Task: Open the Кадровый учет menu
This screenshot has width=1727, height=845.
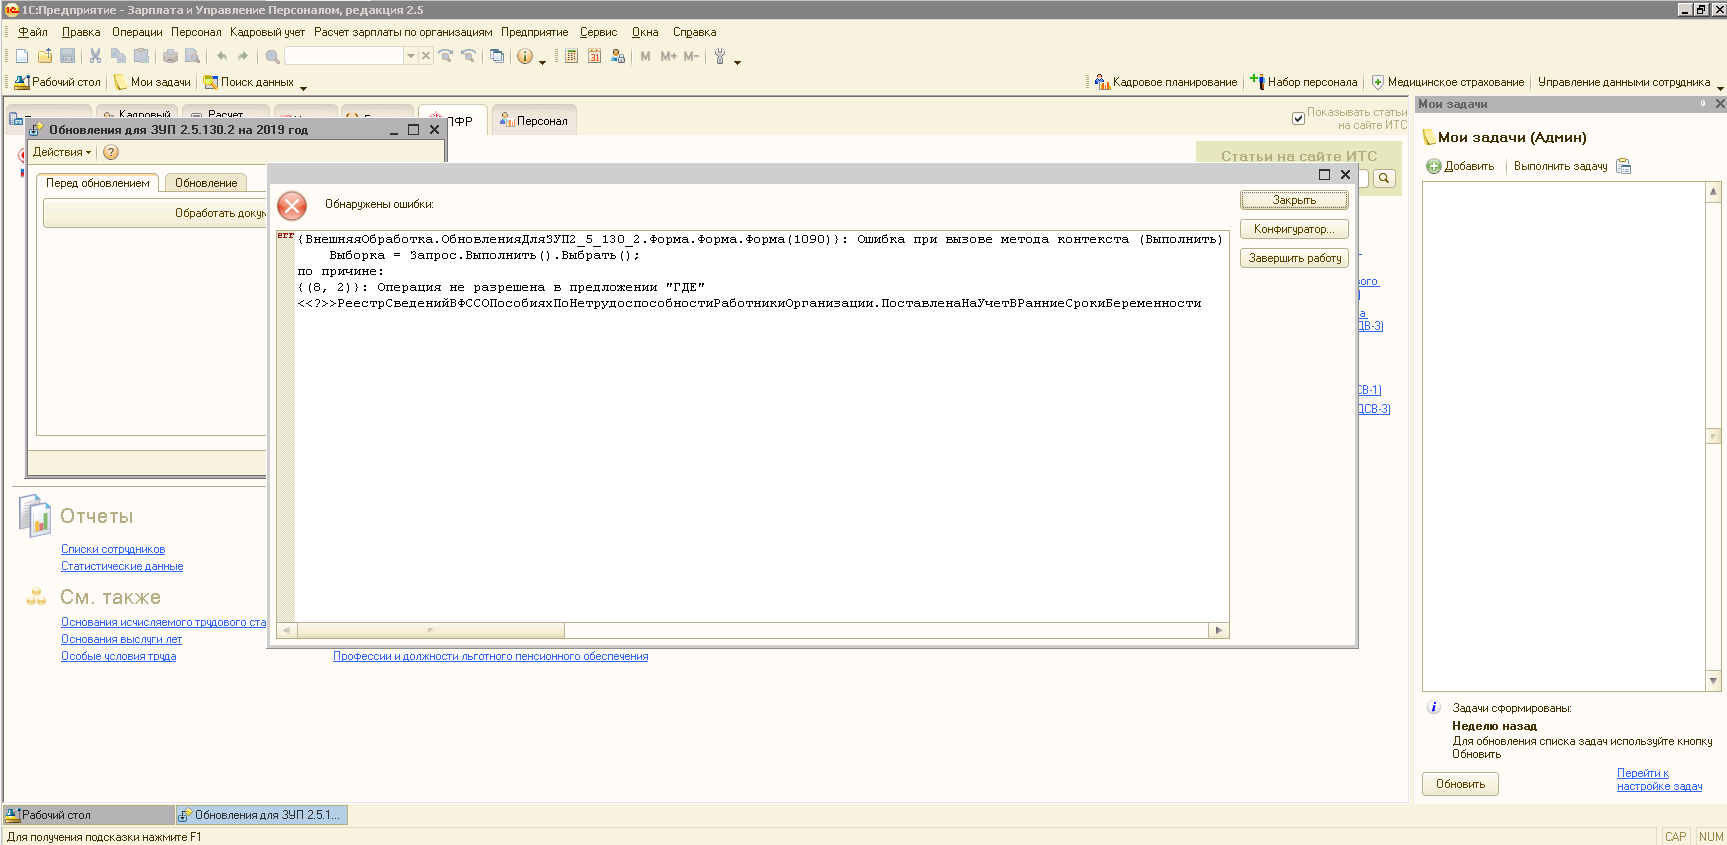Action: point(267,32)
